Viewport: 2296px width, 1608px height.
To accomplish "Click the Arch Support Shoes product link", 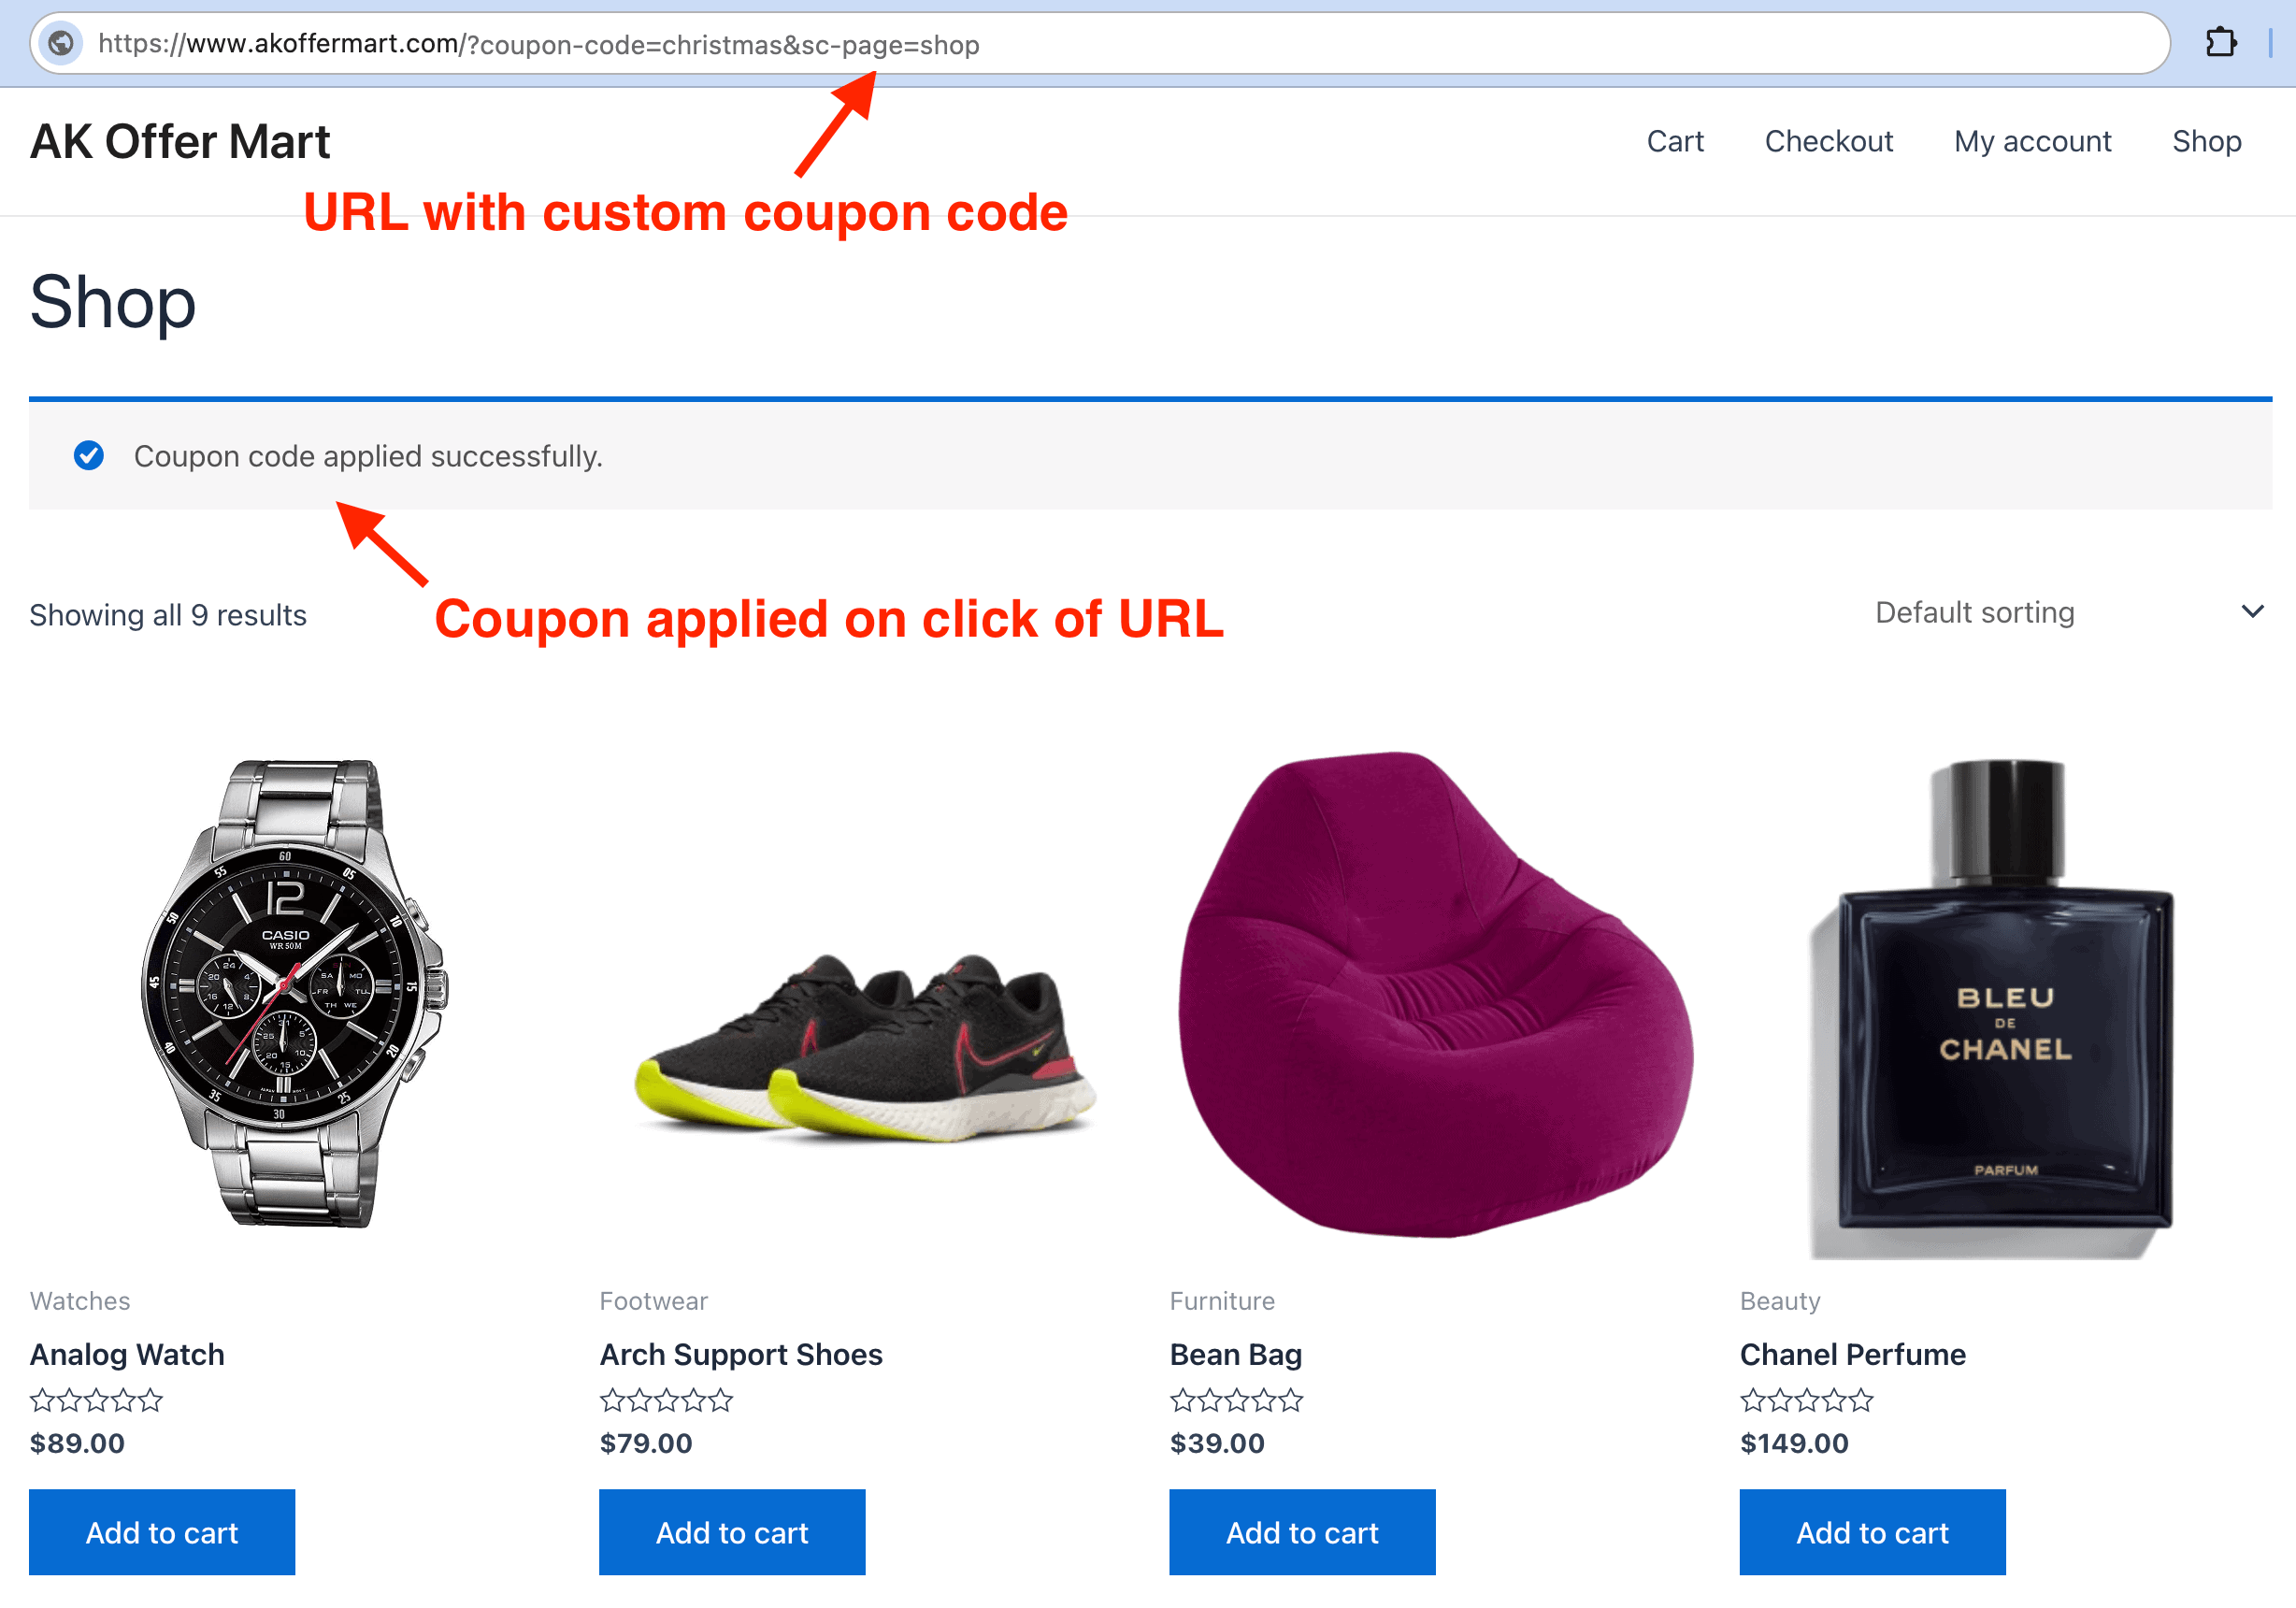I will (x=739, y=1354).
